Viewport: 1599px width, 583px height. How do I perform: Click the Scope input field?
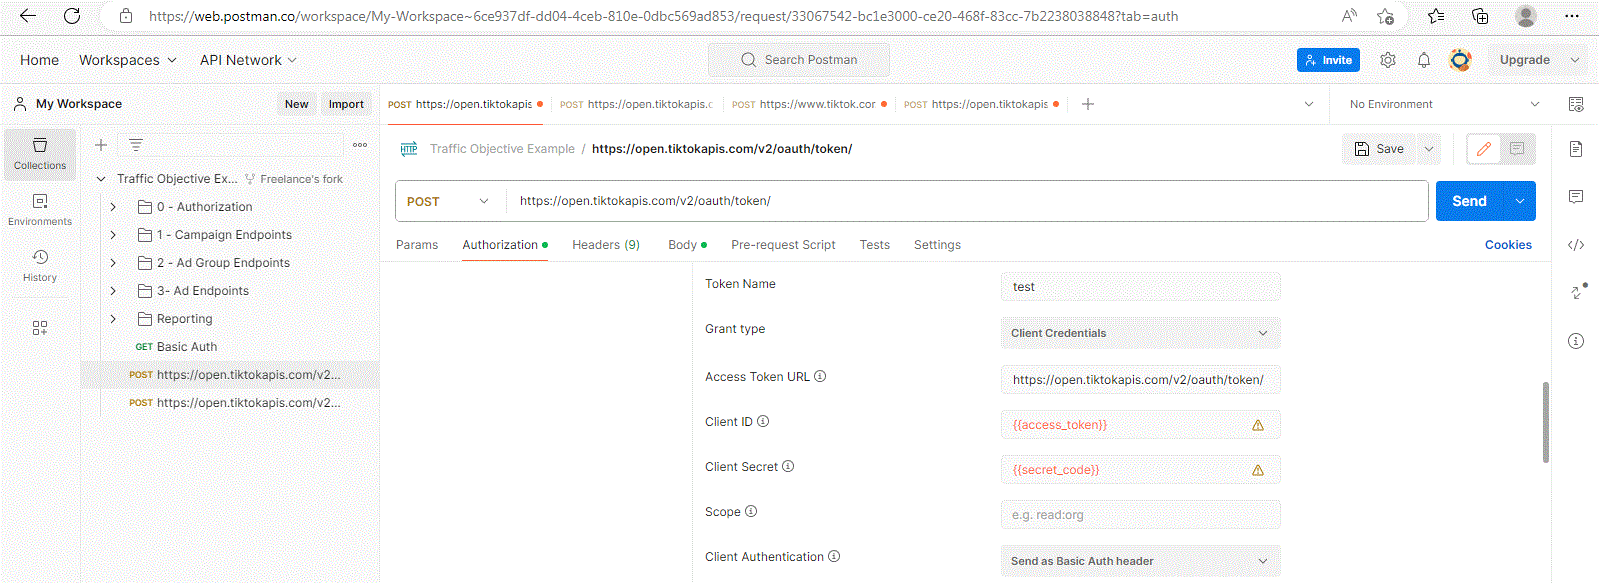click(x=1140, y=515)
